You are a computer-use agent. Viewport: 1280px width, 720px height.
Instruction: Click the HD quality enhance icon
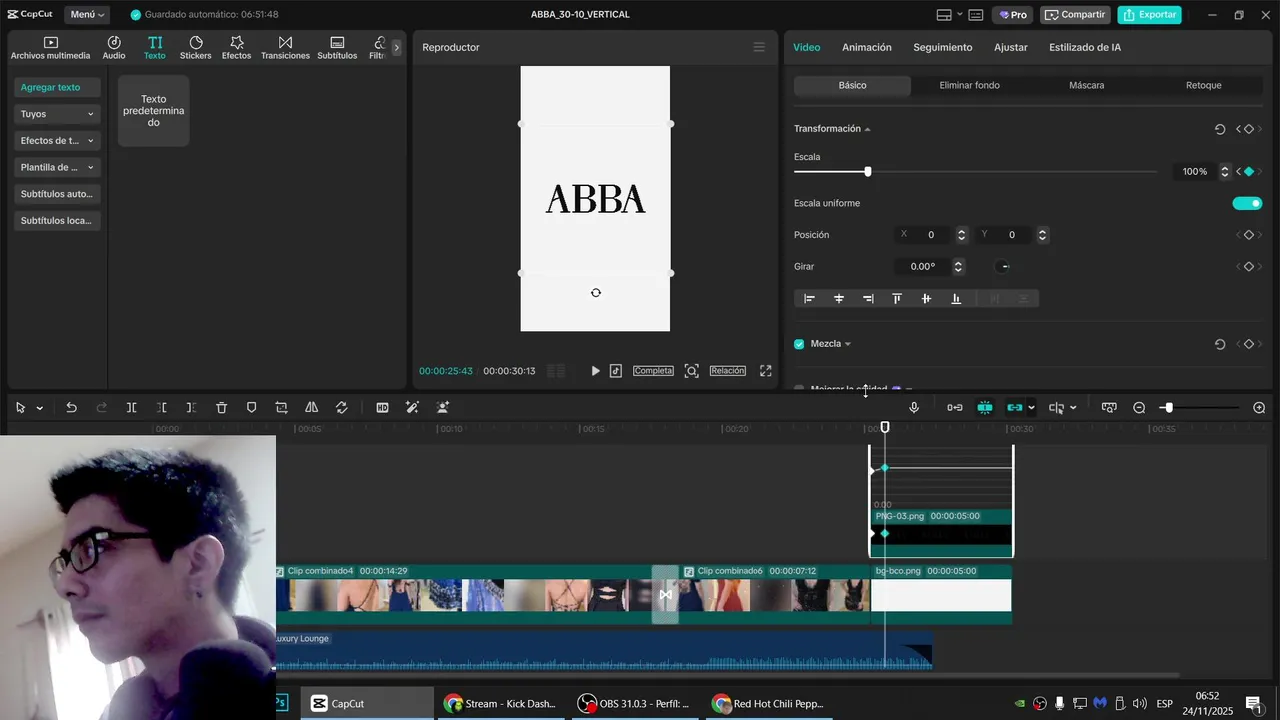pos(382,408)
